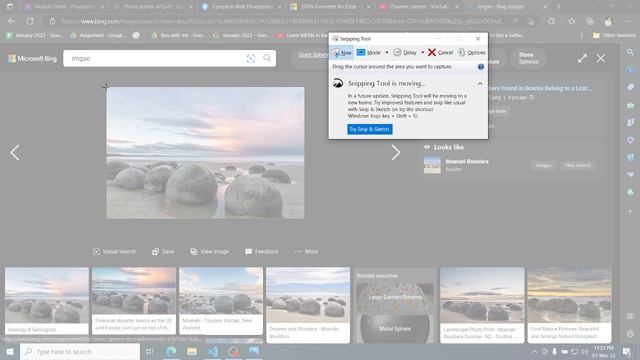Expand the image viewer to full view

(582, 58)
